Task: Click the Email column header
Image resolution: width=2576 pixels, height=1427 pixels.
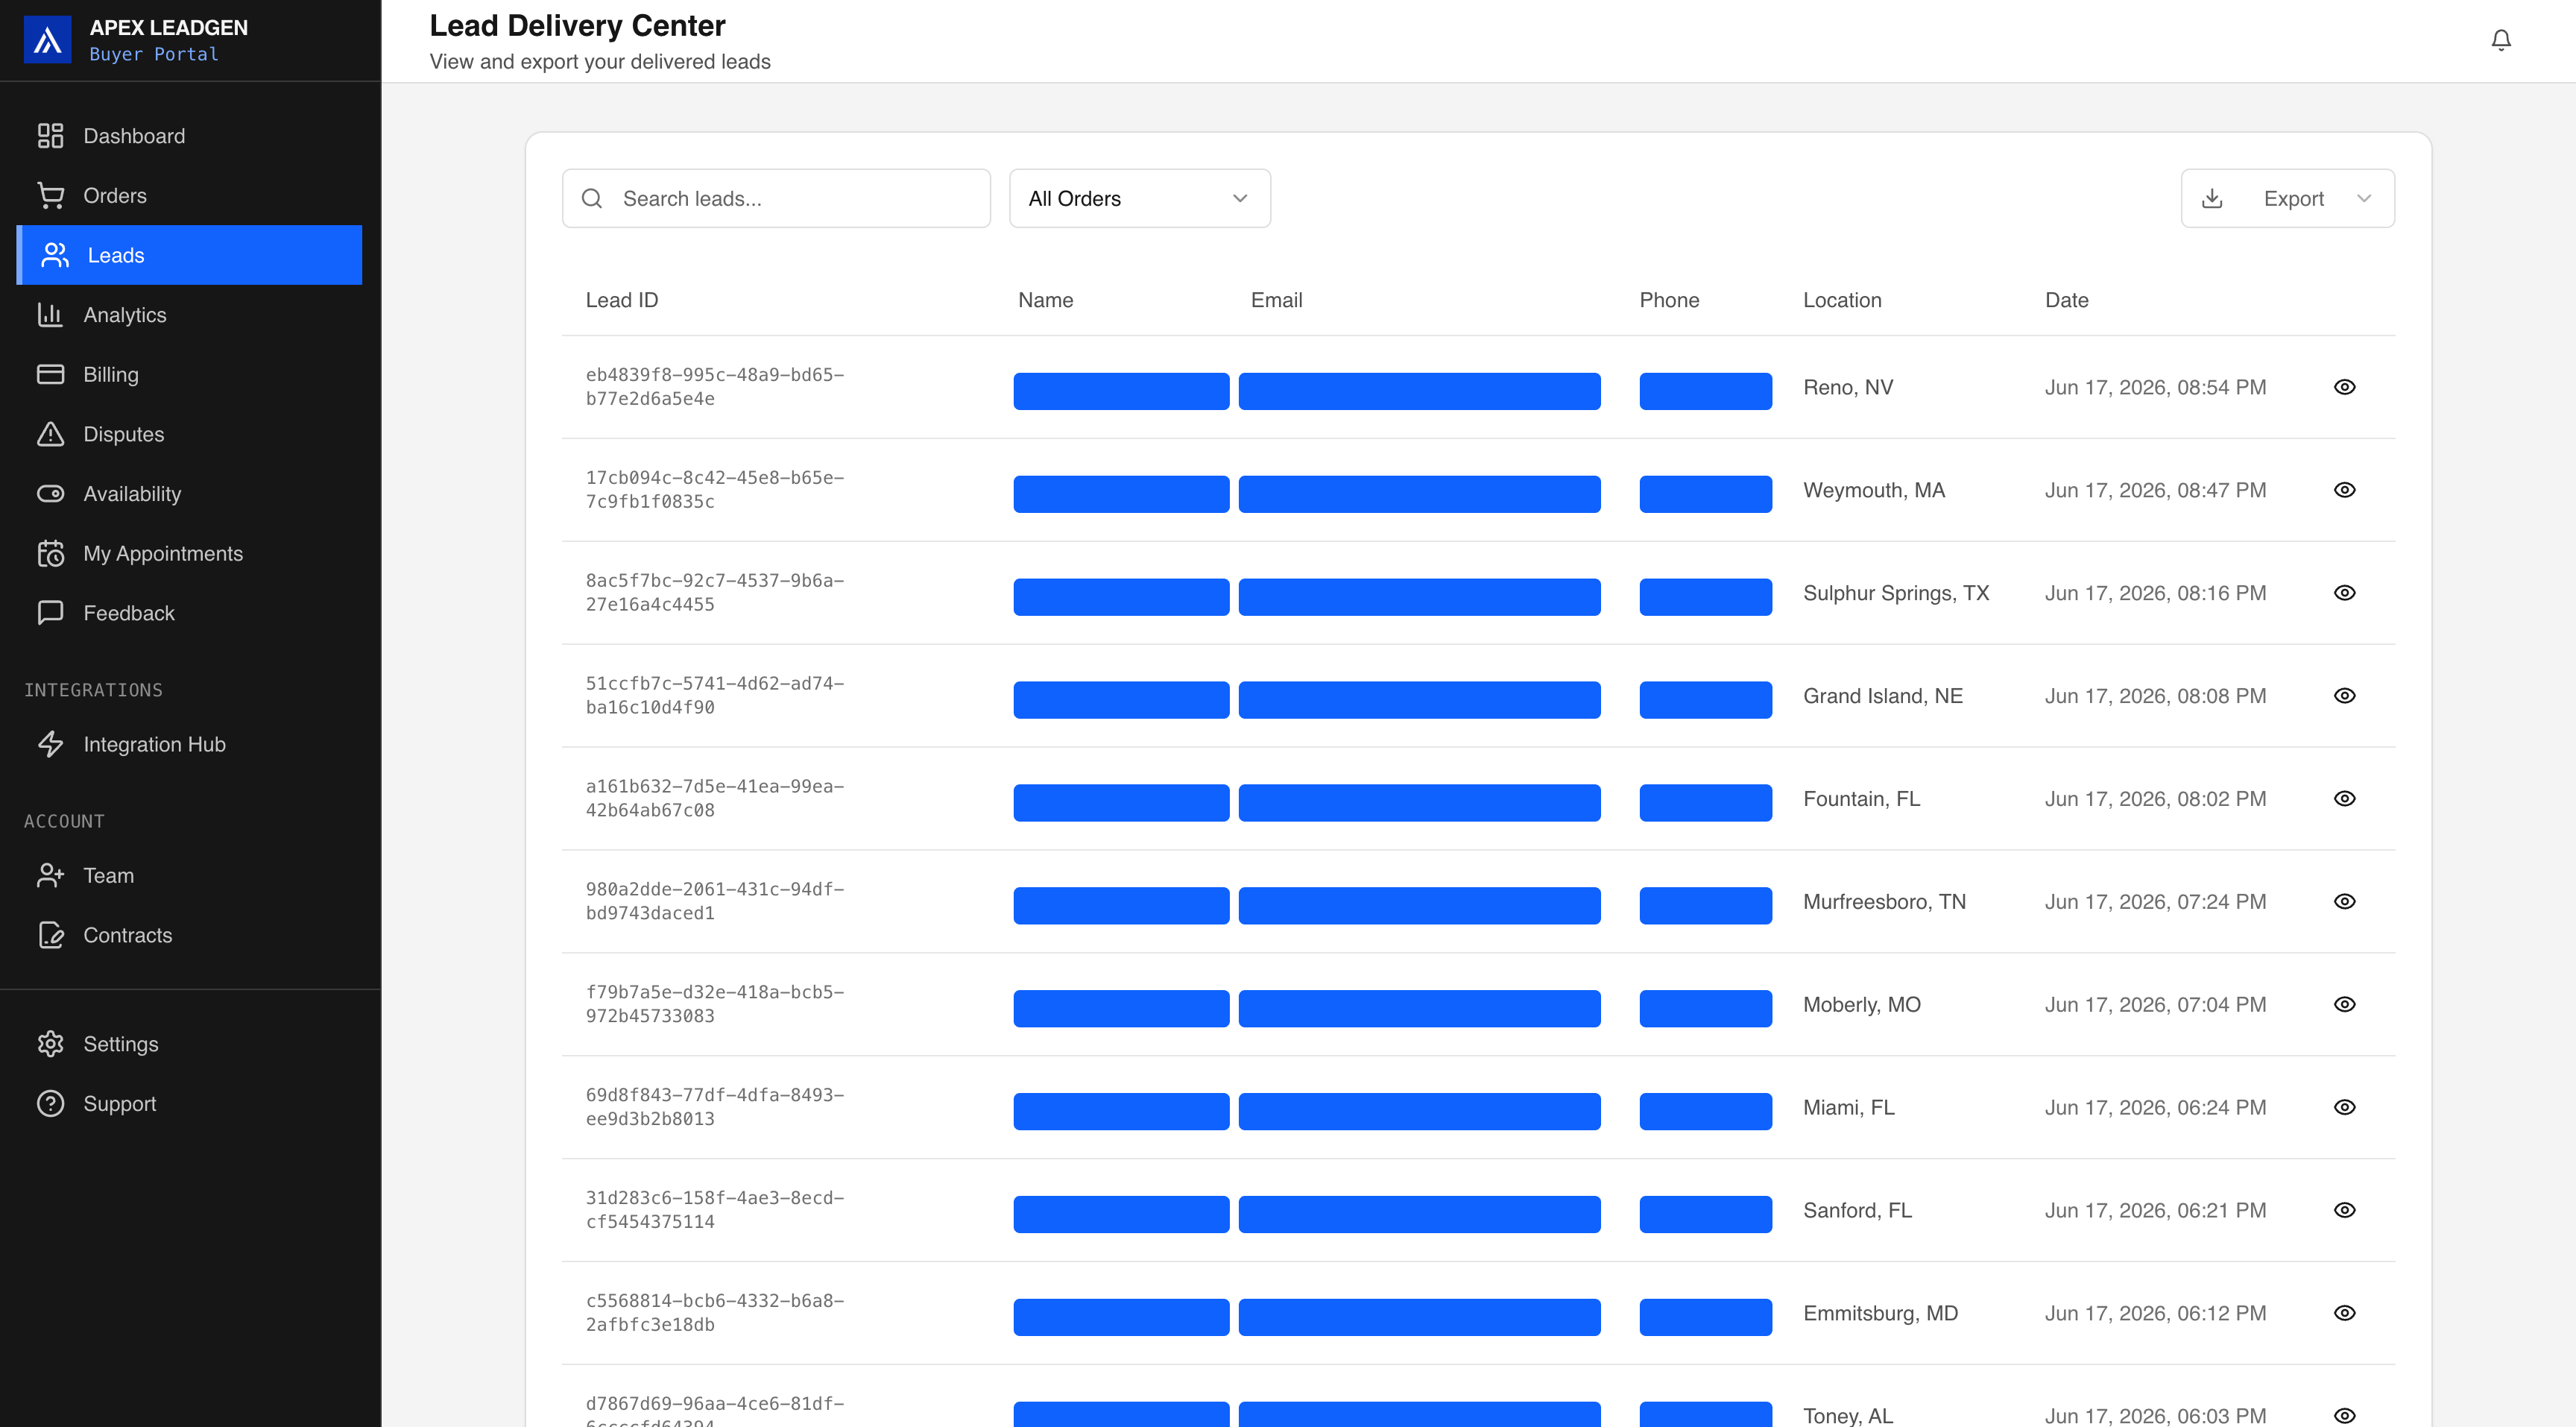Action: point(1276,300)
